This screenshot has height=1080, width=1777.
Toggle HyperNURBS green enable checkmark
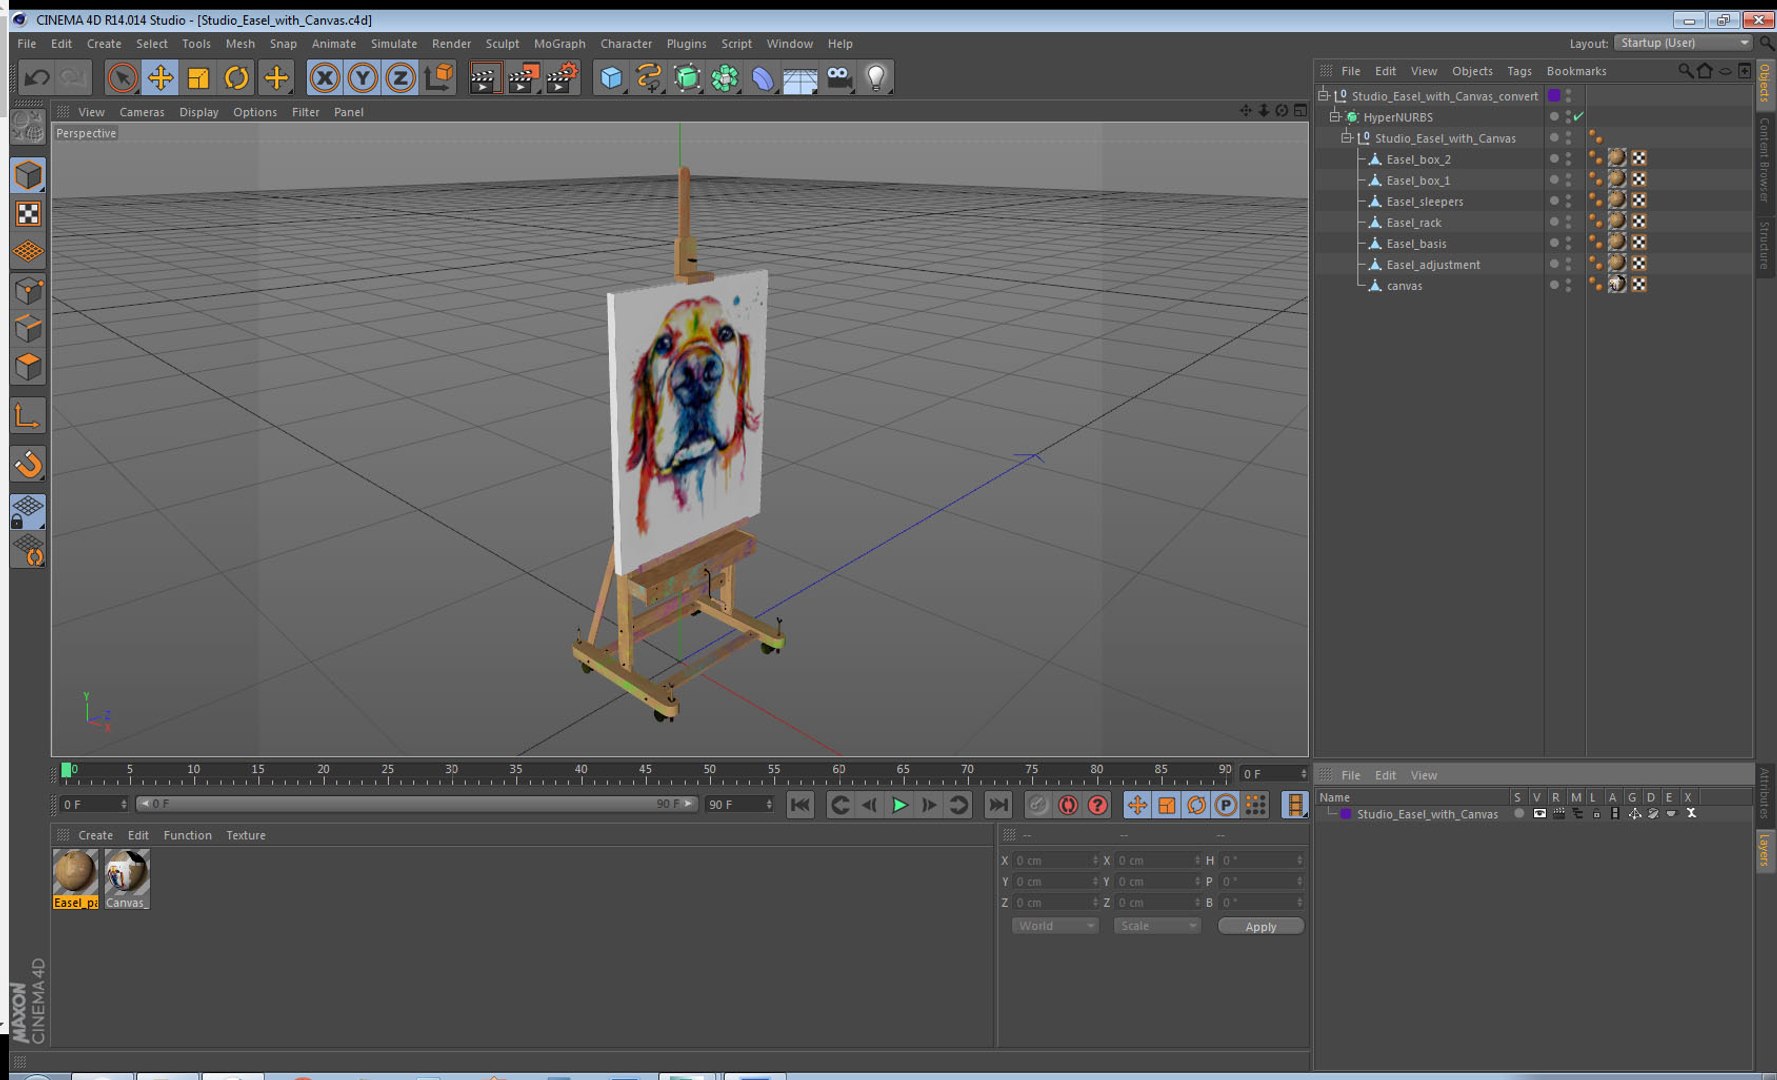(1579, 117)
